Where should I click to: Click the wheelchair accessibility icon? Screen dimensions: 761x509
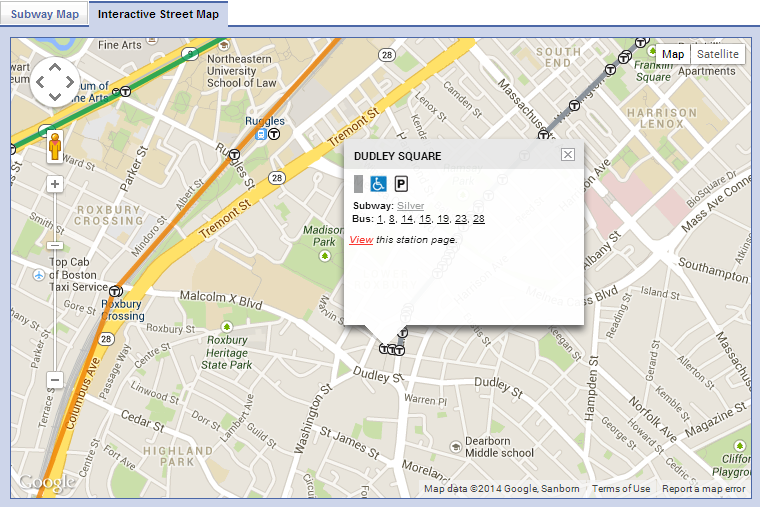379,184
